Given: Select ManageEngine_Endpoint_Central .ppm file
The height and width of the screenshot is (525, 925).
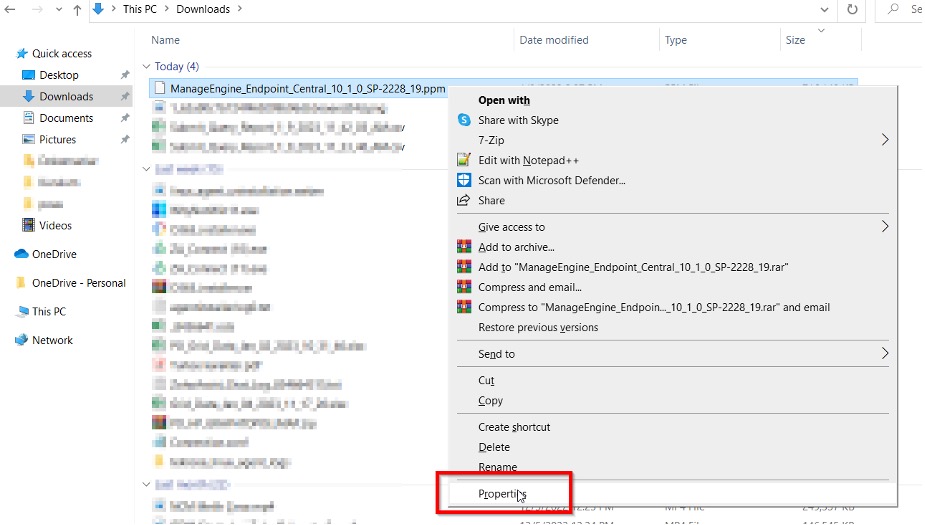Looking at the screenshot, I should 307,88.
